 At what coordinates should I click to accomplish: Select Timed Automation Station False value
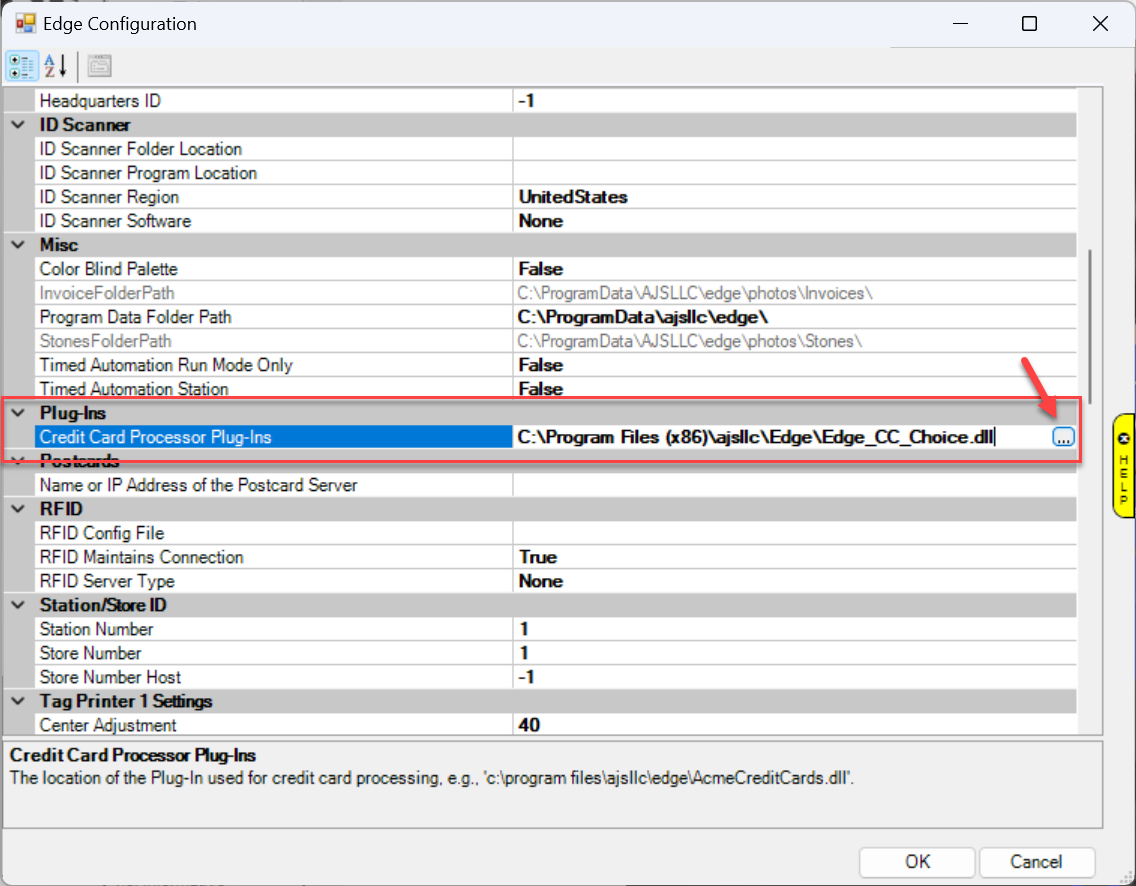click(x=540, y=389)
